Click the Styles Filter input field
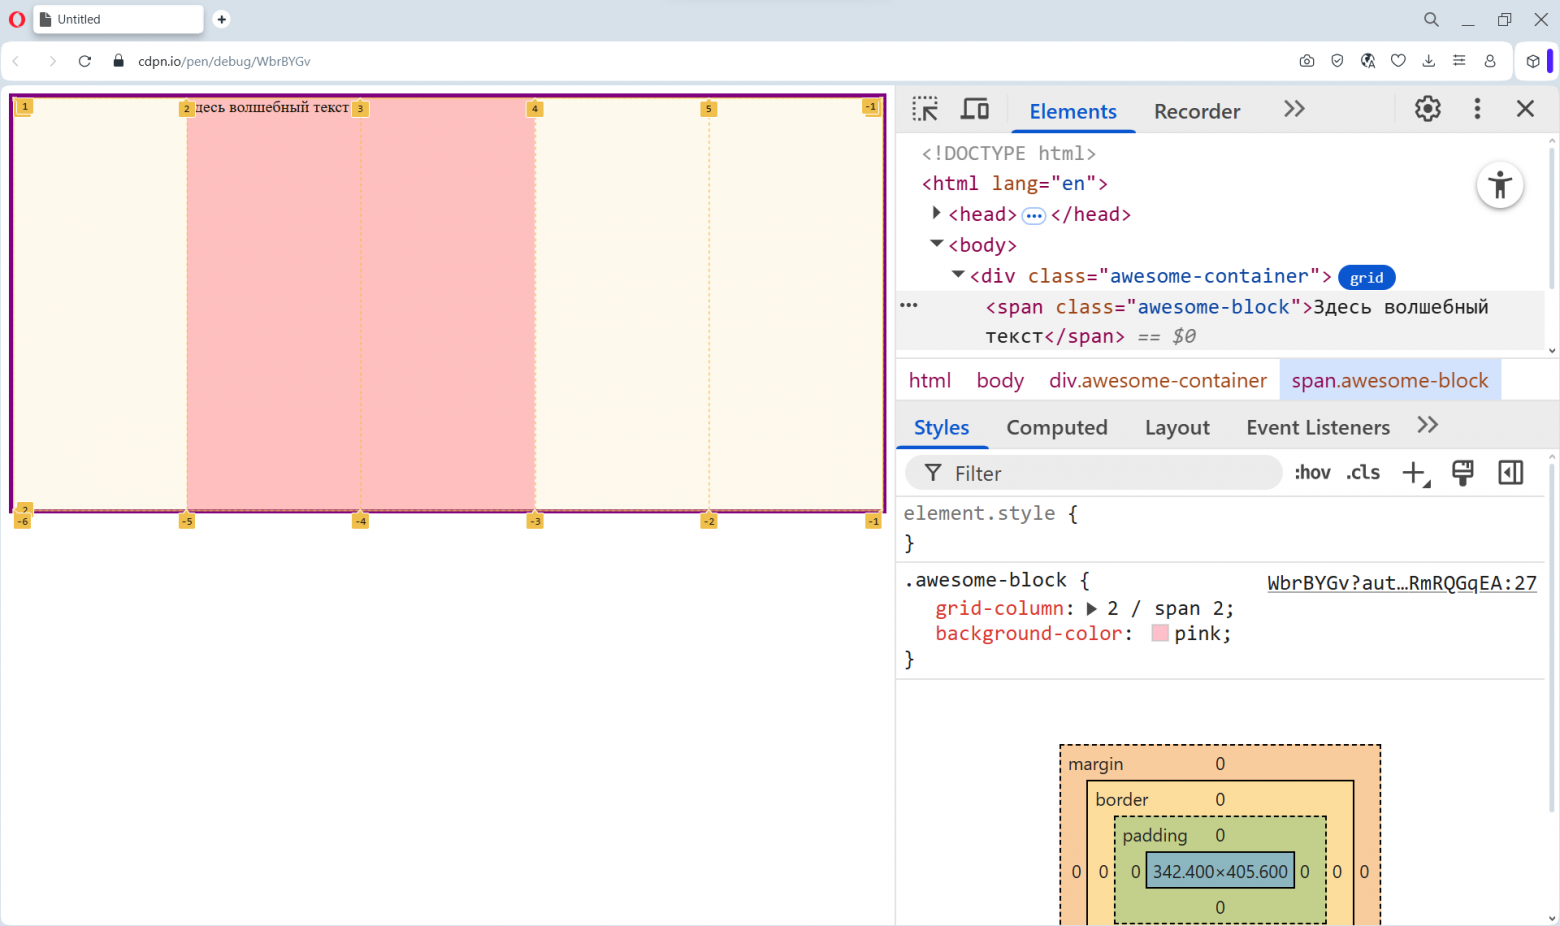 point(1090,472)
